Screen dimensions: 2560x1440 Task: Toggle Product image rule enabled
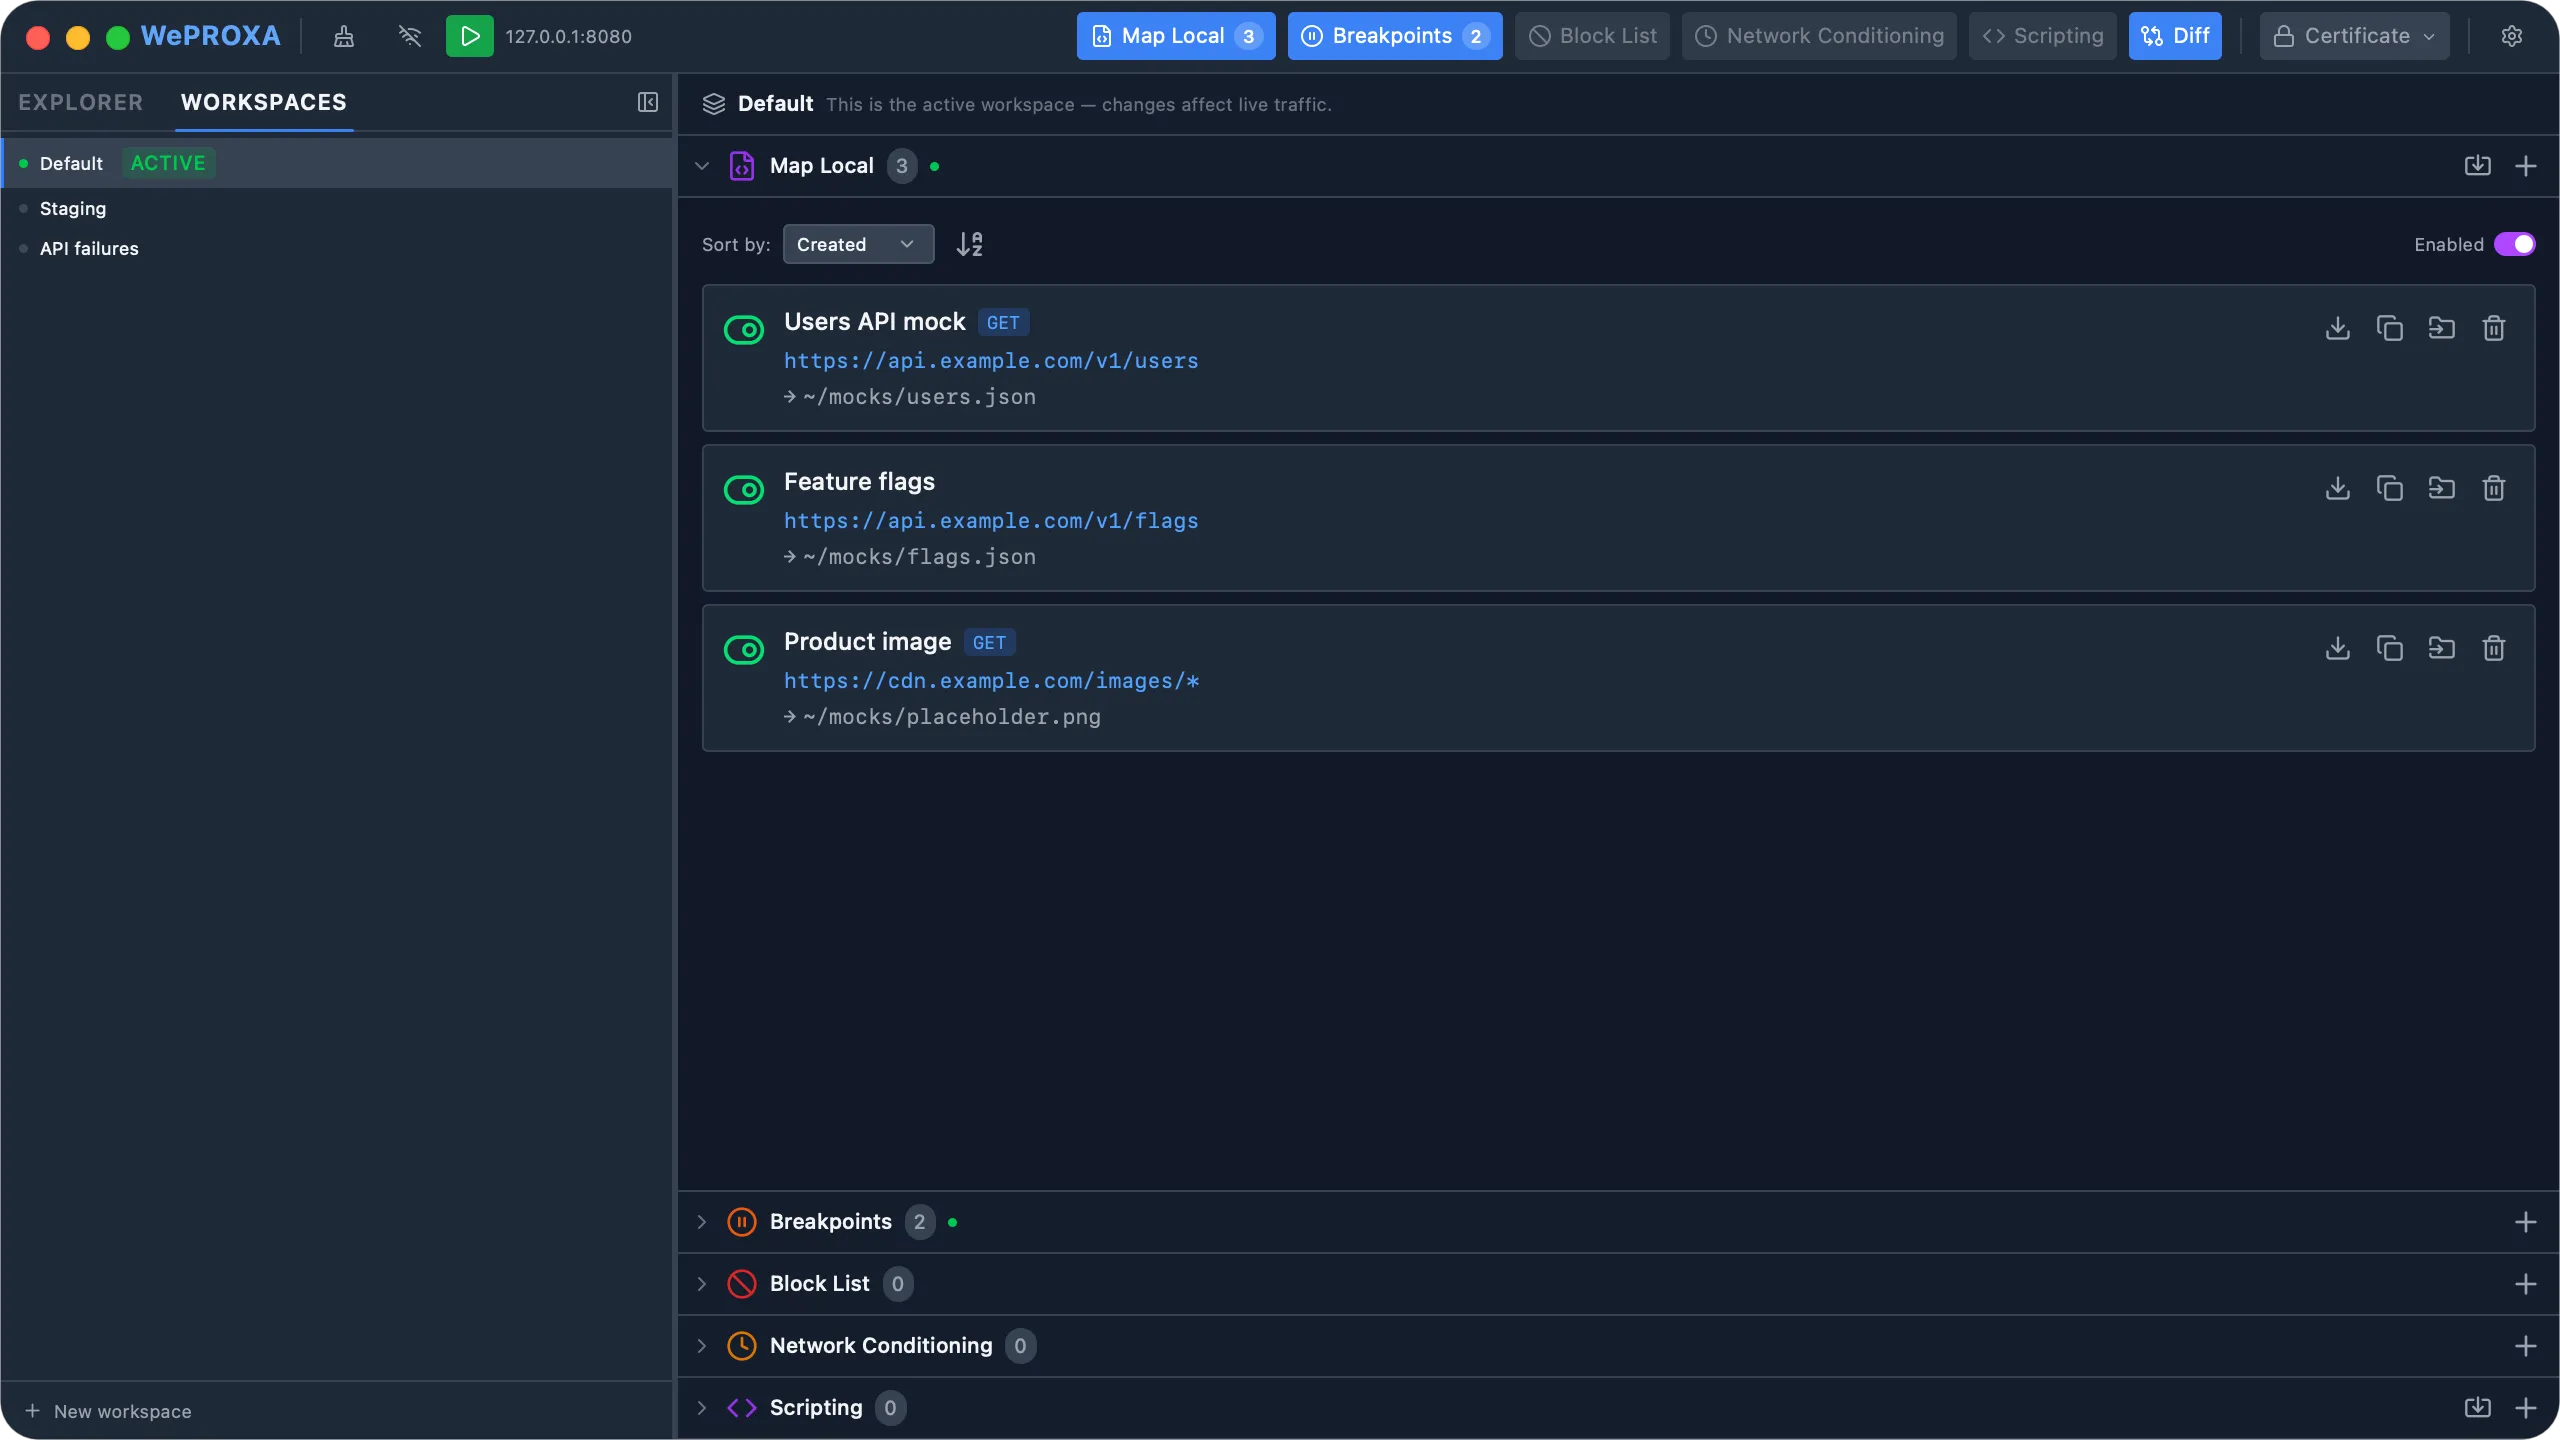click(743, 649)
